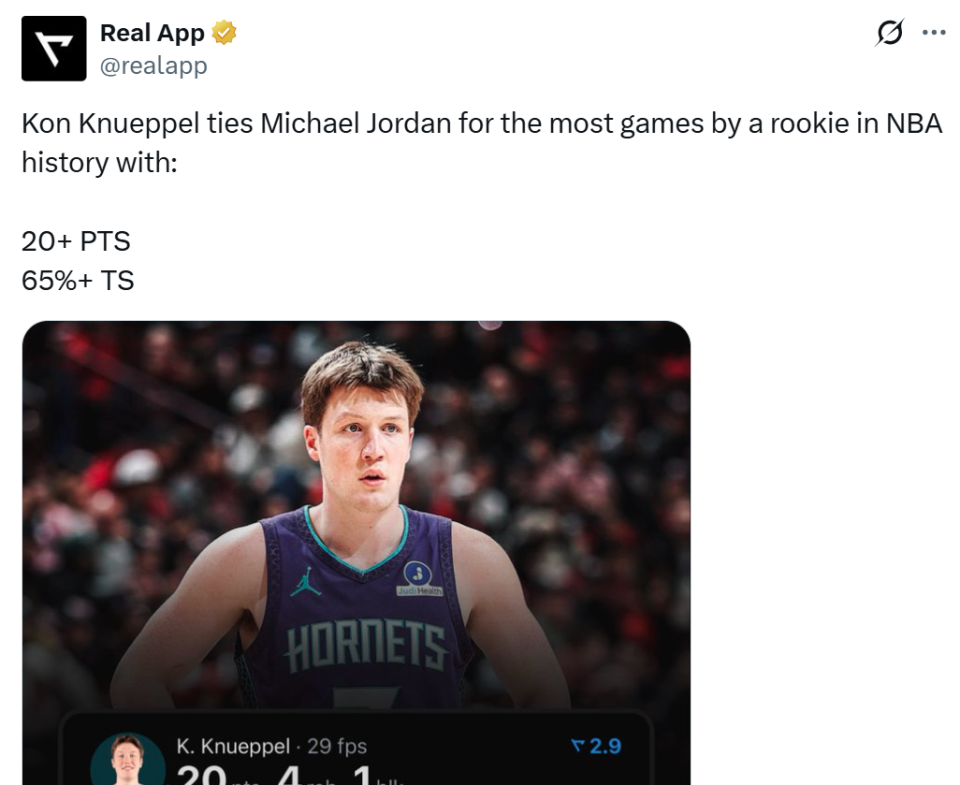The height and width of the screenshot is (785, 960).
Task: Click the large "20" points stat
Action: pos(200,775)
